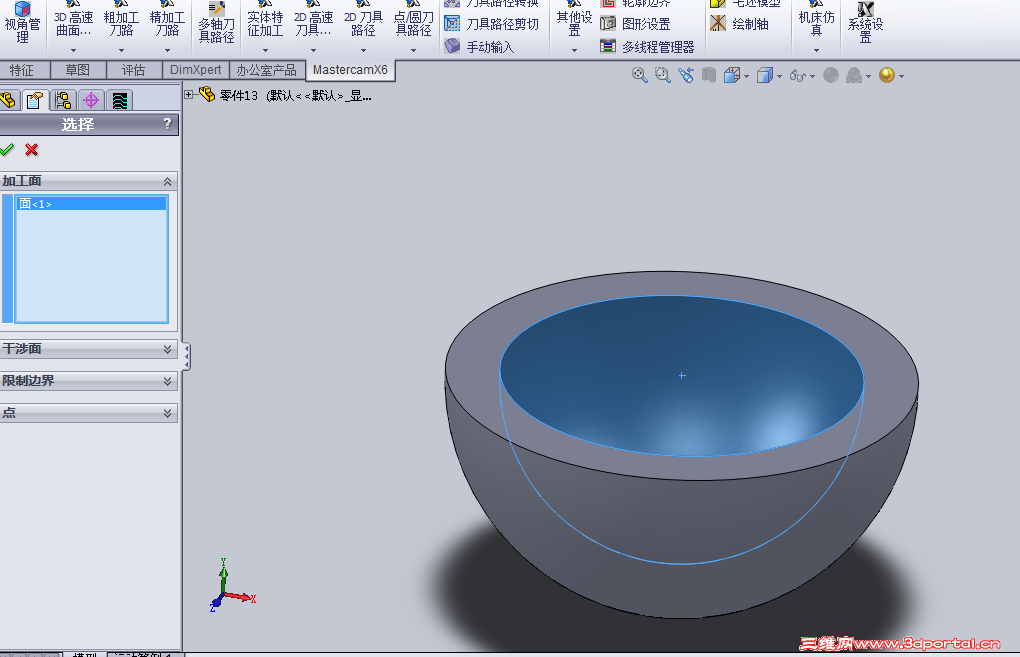This screenshot has height=657, width=1020.
Task: Open 粗加工刀路 dropdown arrow
Action: pyautogui.click(x=121, y=50)
